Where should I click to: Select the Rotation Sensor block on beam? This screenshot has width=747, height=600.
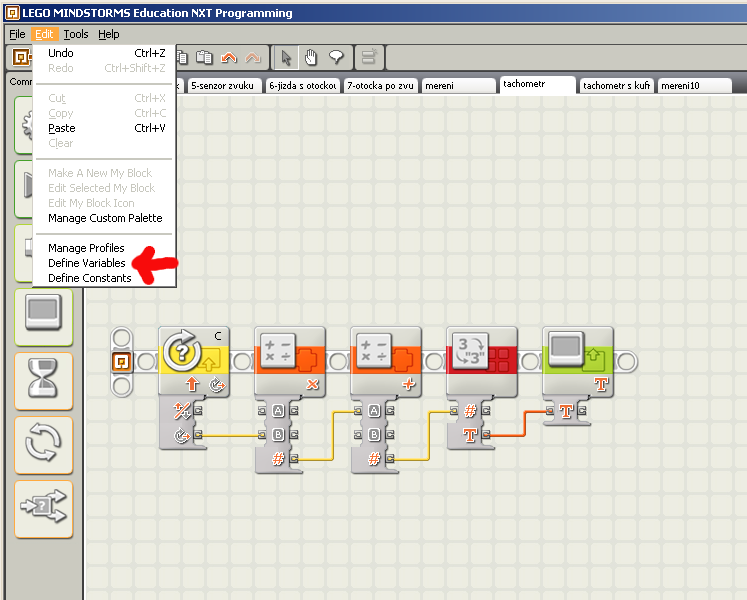click(x=194, y=362)
